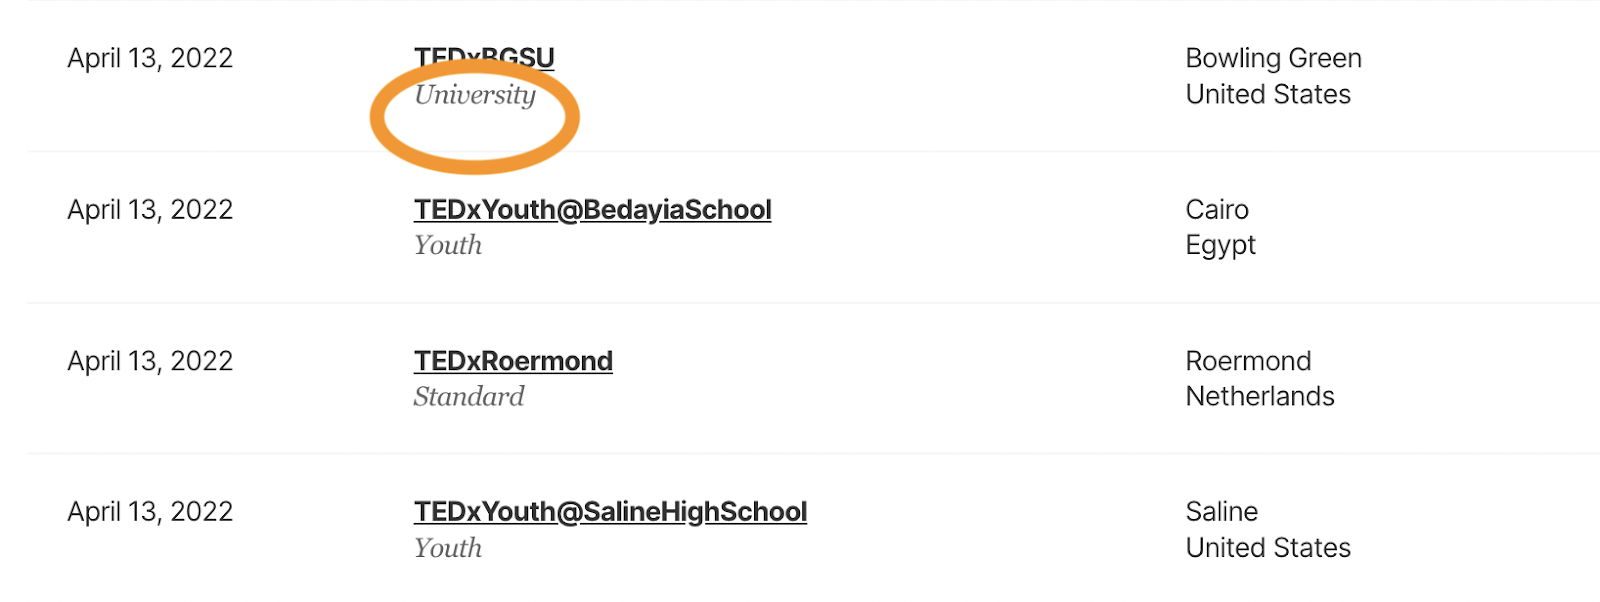Screen dimensions: 1600x602
Task: Click the Youth label under TEDxYouth@SalineHighSchool
Action: pos(448,548)
